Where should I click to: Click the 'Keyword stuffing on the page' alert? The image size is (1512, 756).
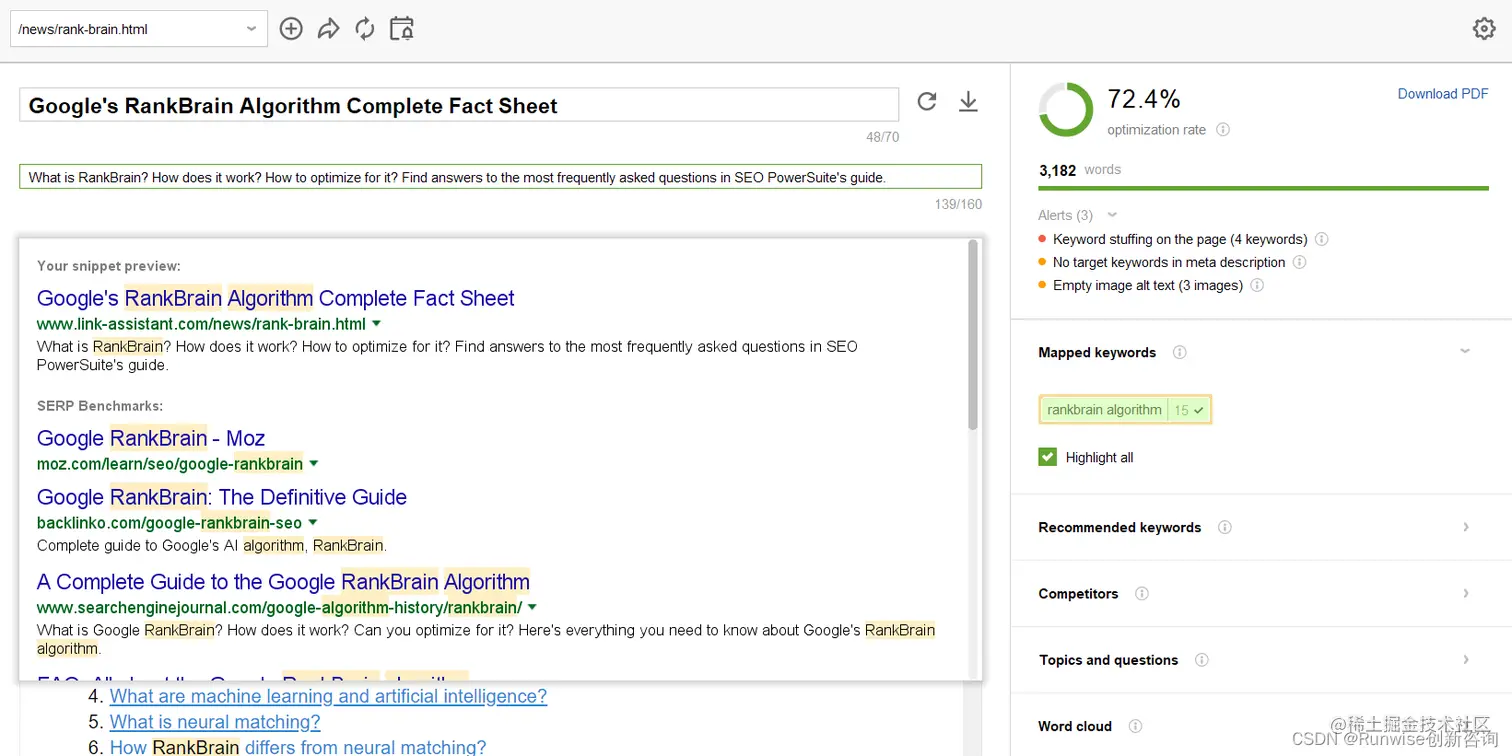coord(1180,239)
